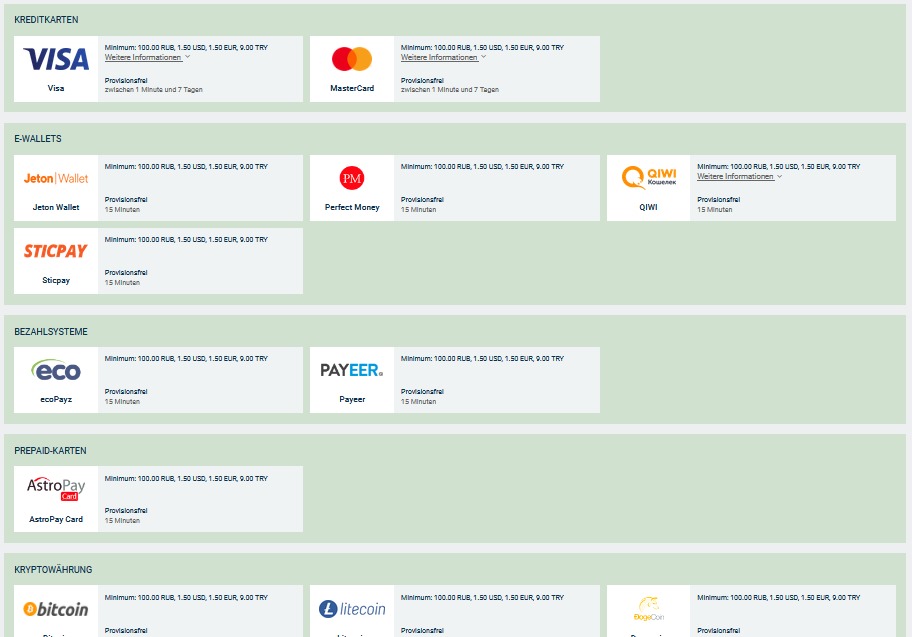The image size is (912, 637).
Task: Click the Minimum amounts text for Perfect Money
Action: 482,166
